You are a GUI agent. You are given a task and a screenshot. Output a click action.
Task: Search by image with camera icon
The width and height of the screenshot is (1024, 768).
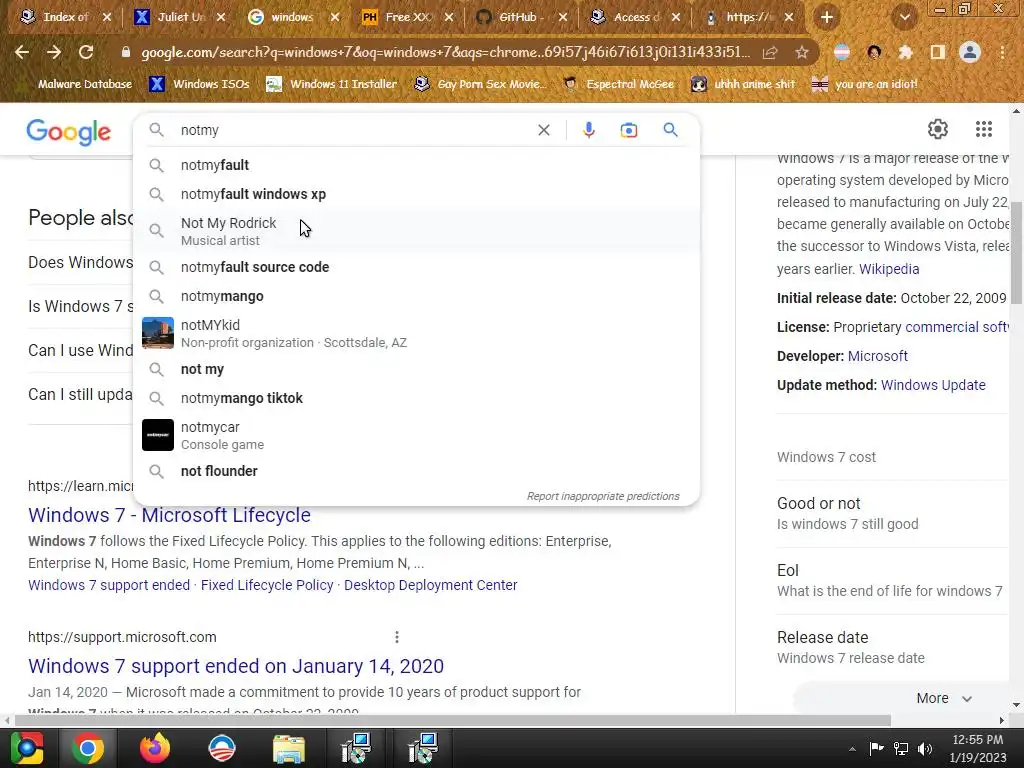[x=628, y=130]
